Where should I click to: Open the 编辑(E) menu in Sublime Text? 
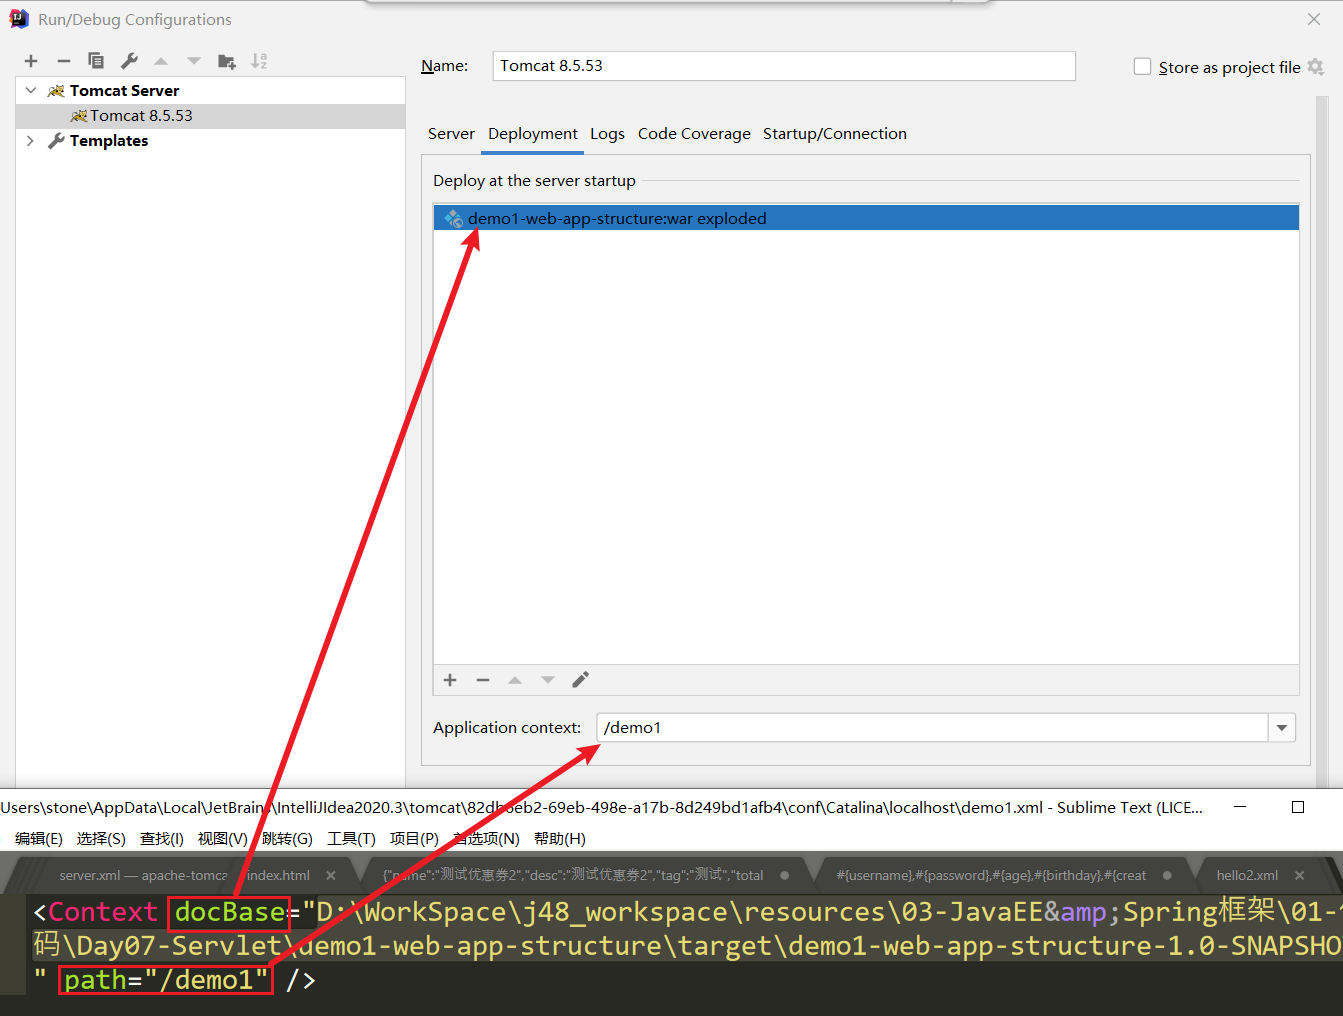point(39,839)
